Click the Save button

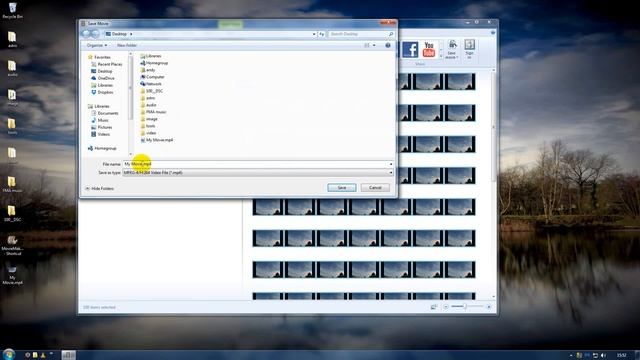tap(342, 188)
